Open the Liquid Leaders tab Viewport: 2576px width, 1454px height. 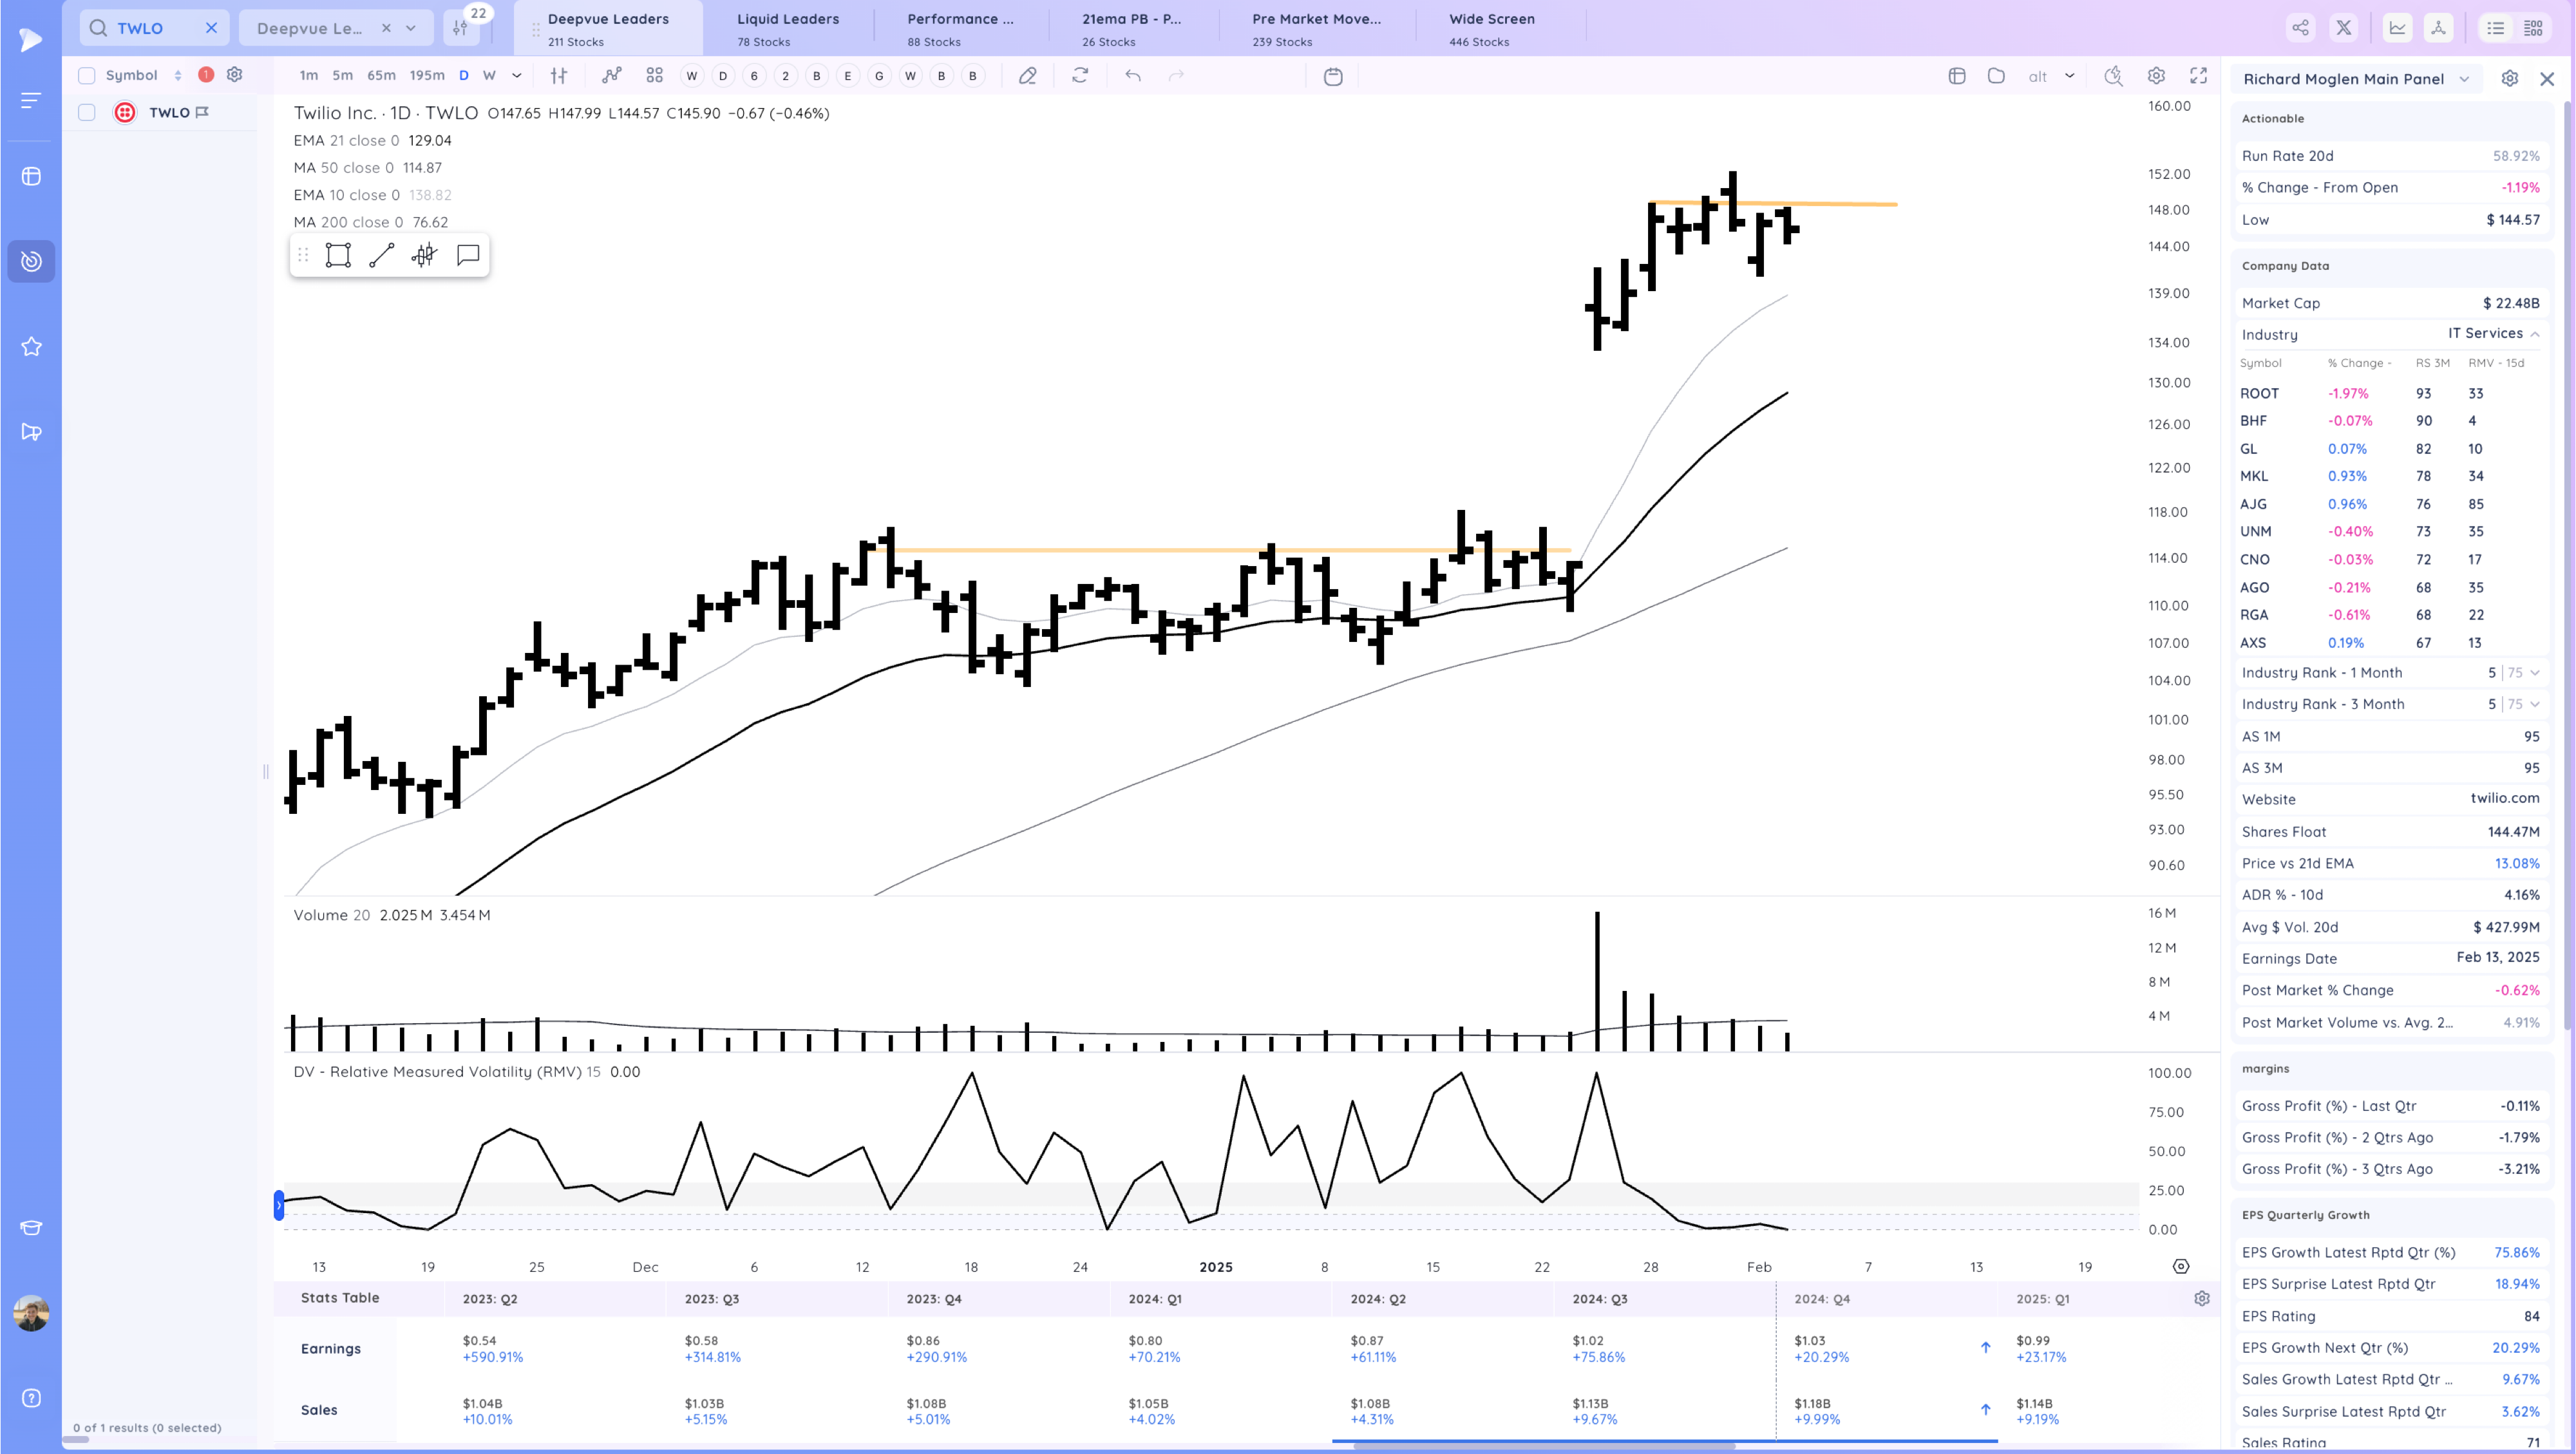click(x=787, y=28)
